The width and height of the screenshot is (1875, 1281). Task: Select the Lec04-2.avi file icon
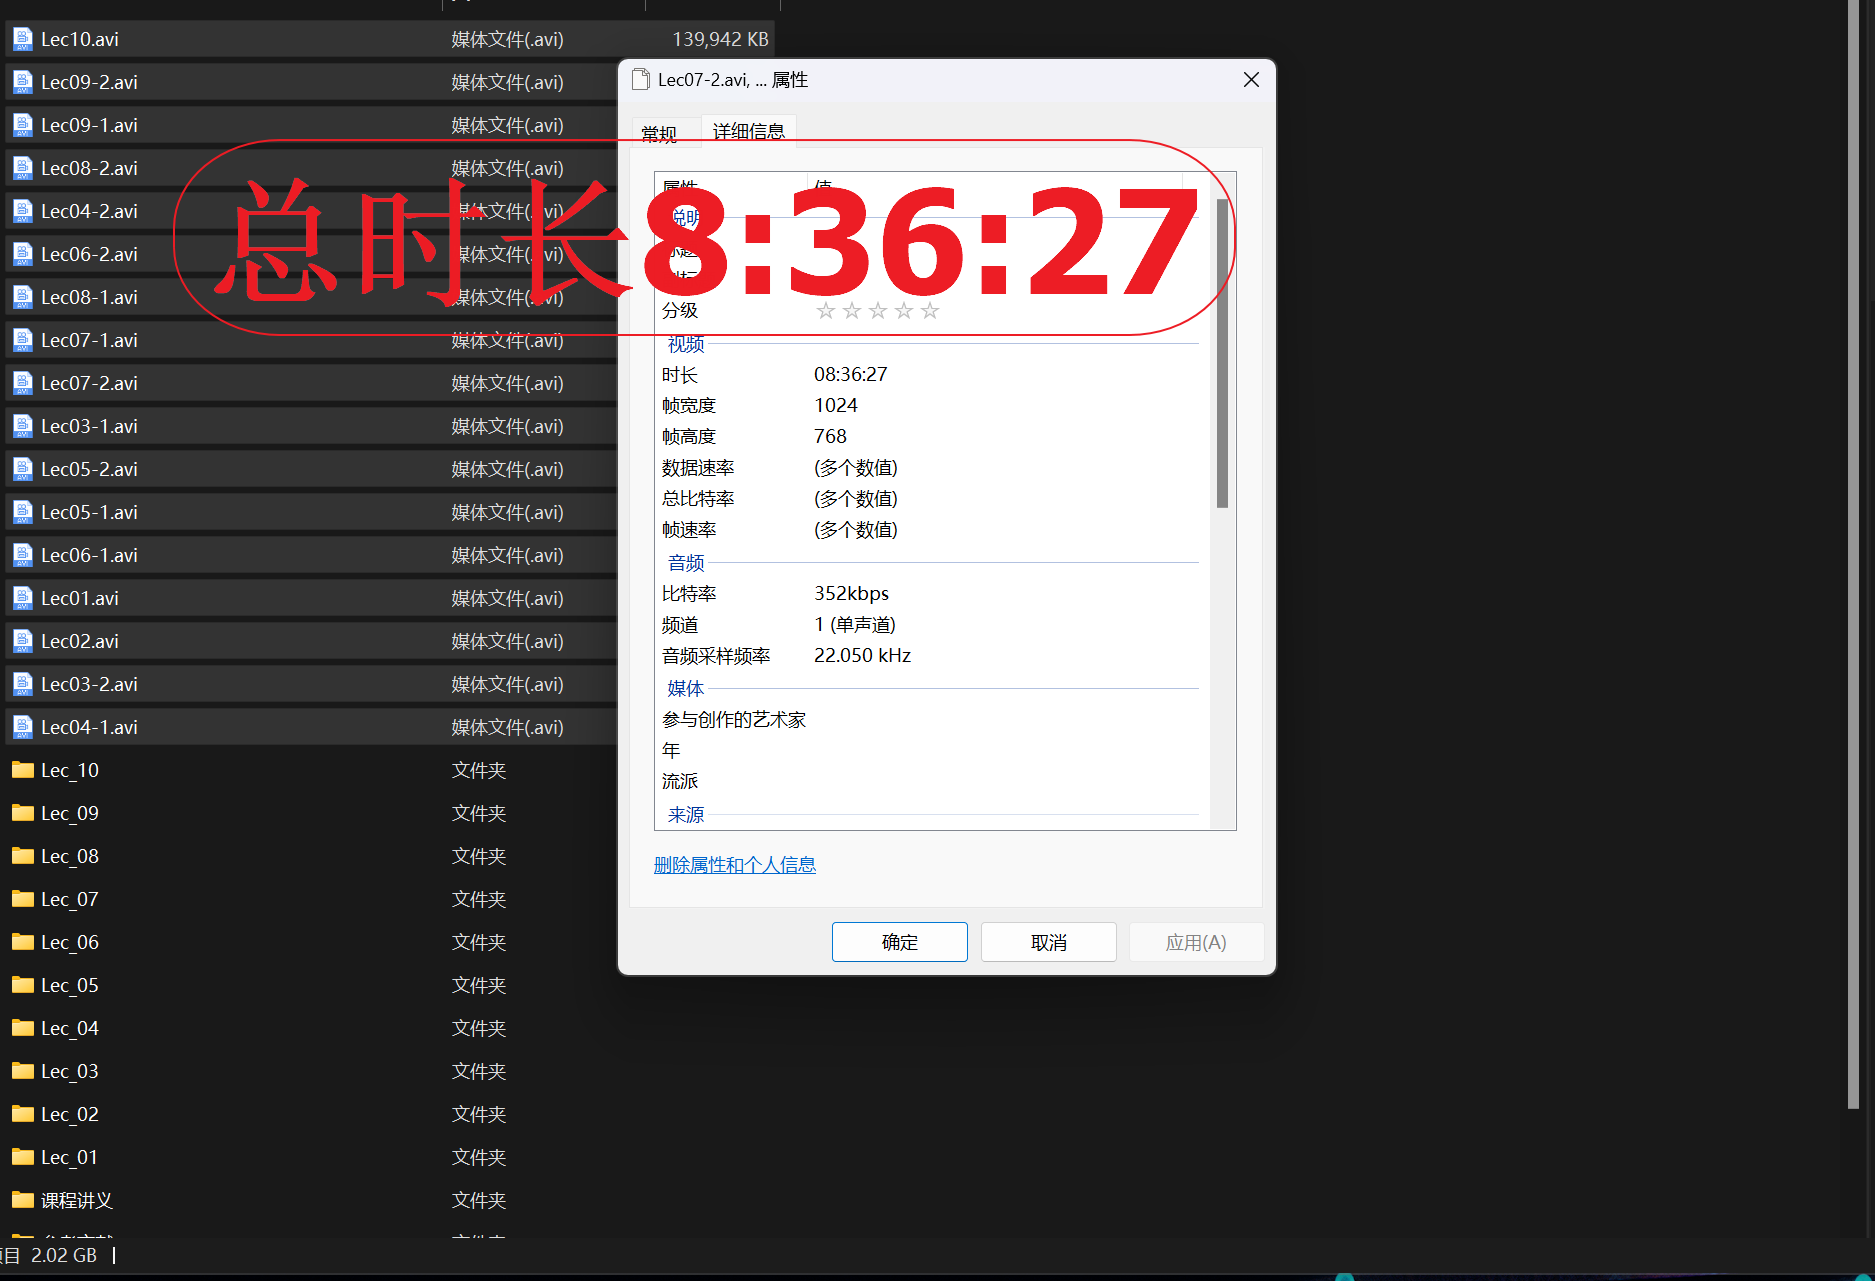coord(22,211)
